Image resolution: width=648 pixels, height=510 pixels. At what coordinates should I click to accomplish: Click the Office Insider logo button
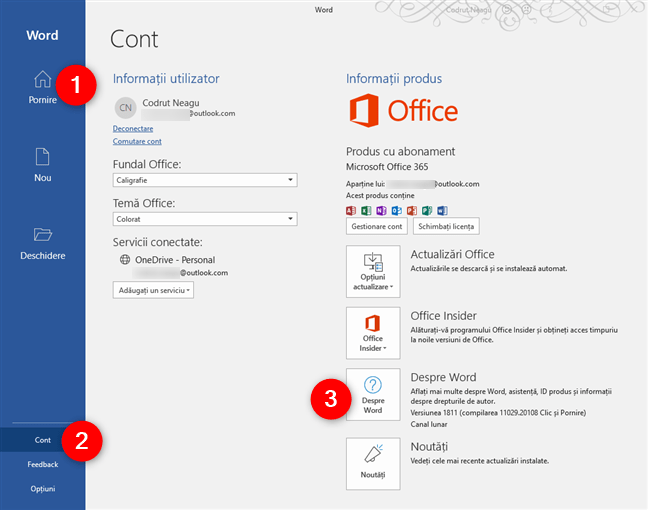tap(373, 333)
